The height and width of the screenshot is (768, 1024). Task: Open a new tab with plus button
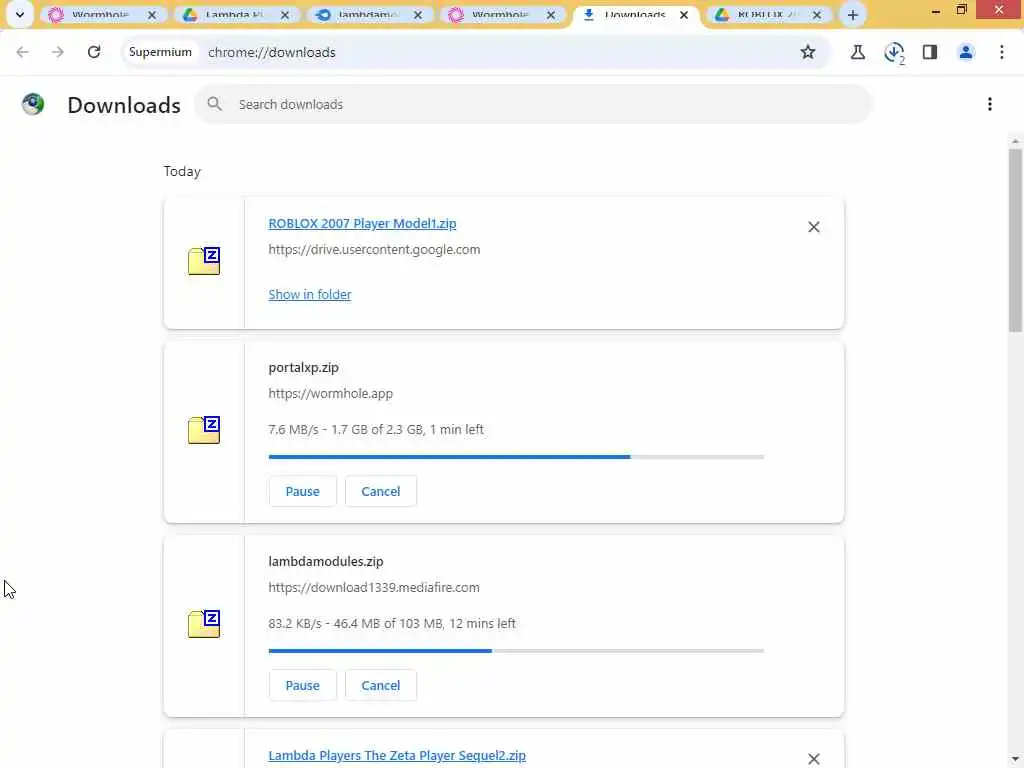click(853, 15)
